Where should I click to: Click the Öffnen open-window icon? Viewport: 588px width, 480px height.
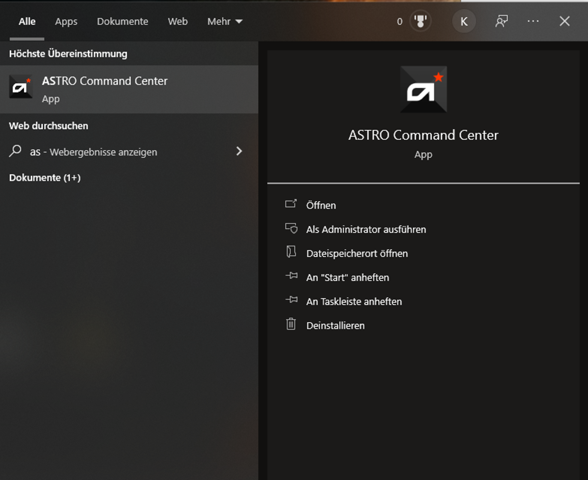291,204
